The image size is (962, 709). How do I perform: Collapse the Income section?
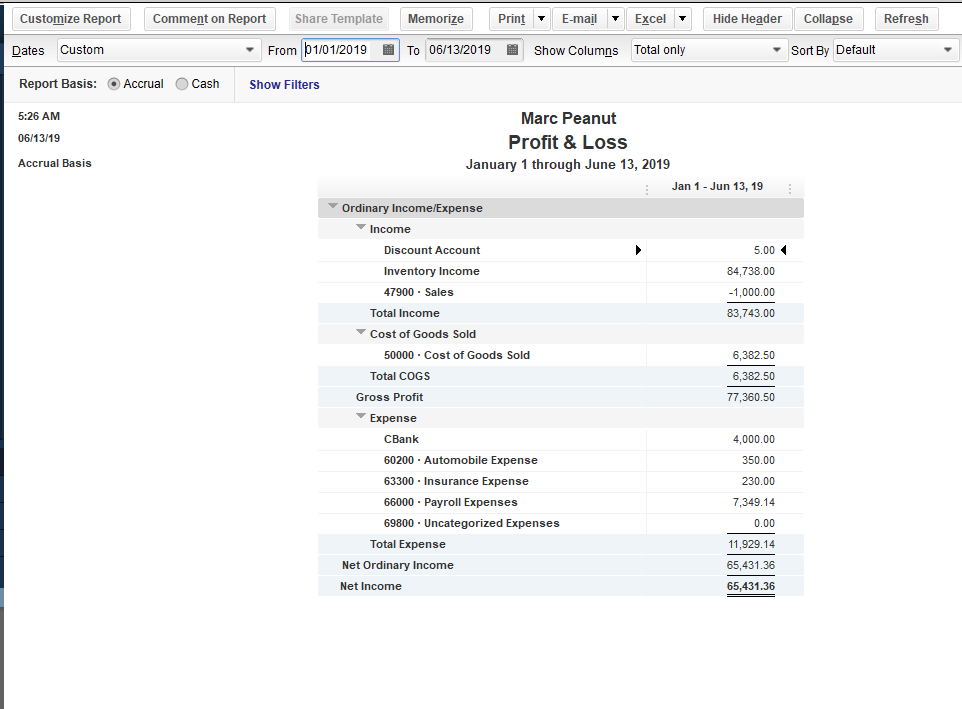click(361, 228)
